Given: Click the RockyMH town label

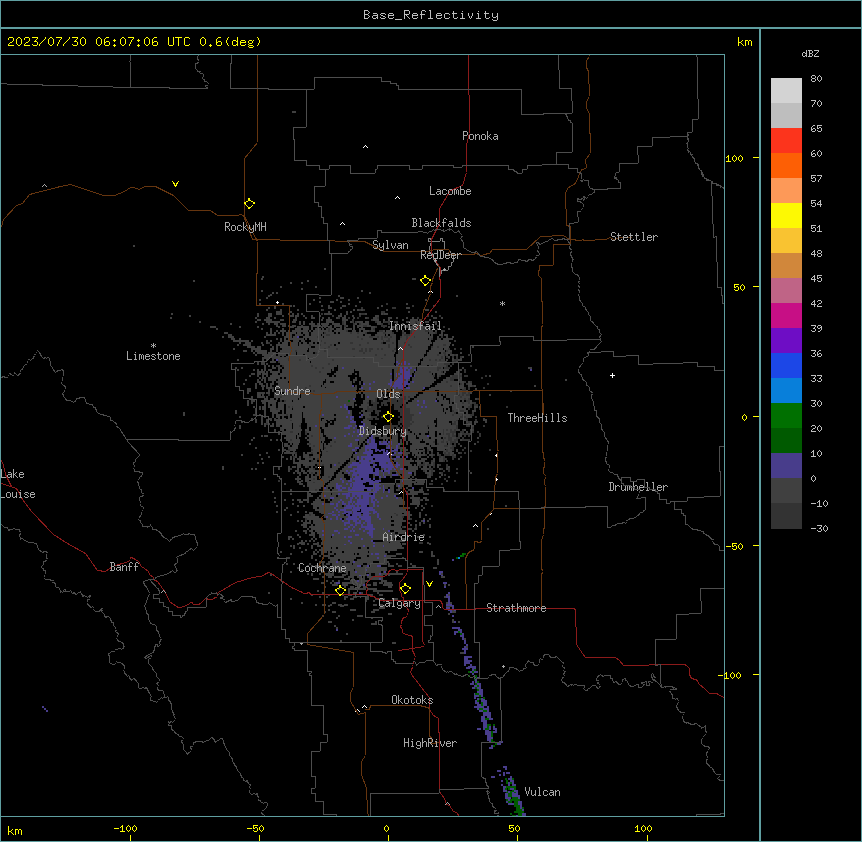Looking at the screenshot, I should click(x=245, y=227).
